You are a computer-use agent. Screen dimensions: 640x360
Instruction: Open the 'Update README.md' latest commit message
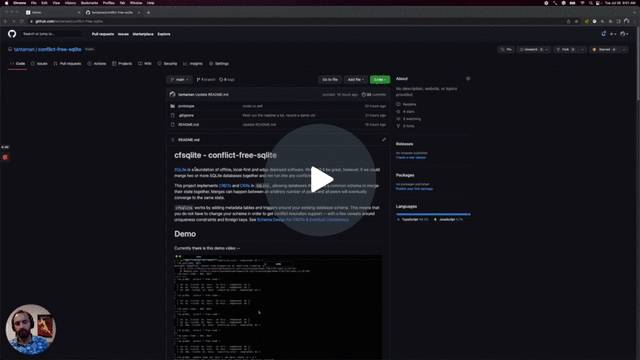point(211,95)
